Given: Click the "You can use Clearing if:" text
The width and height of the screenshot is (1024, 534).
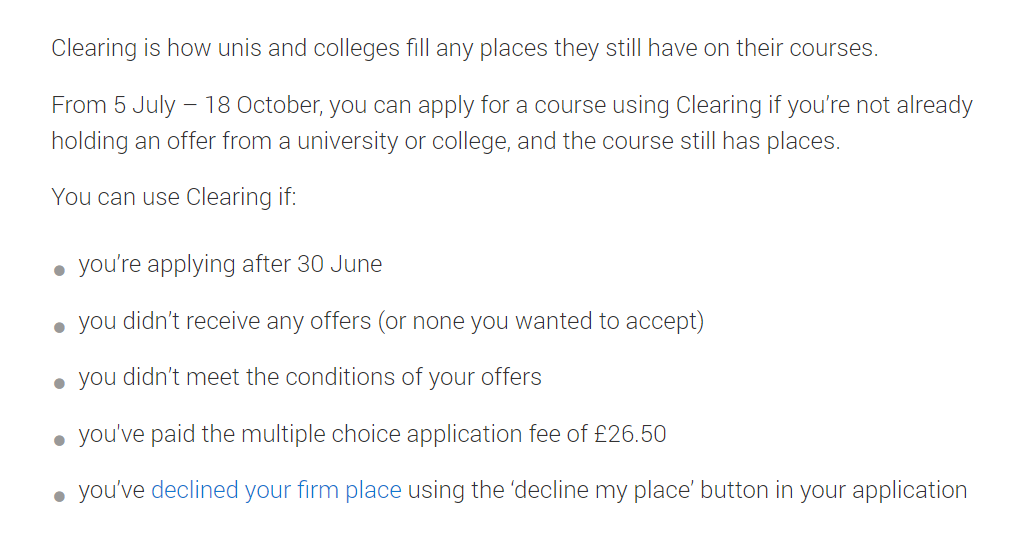Looking at the screenshot, I should [x=174, y=196].
